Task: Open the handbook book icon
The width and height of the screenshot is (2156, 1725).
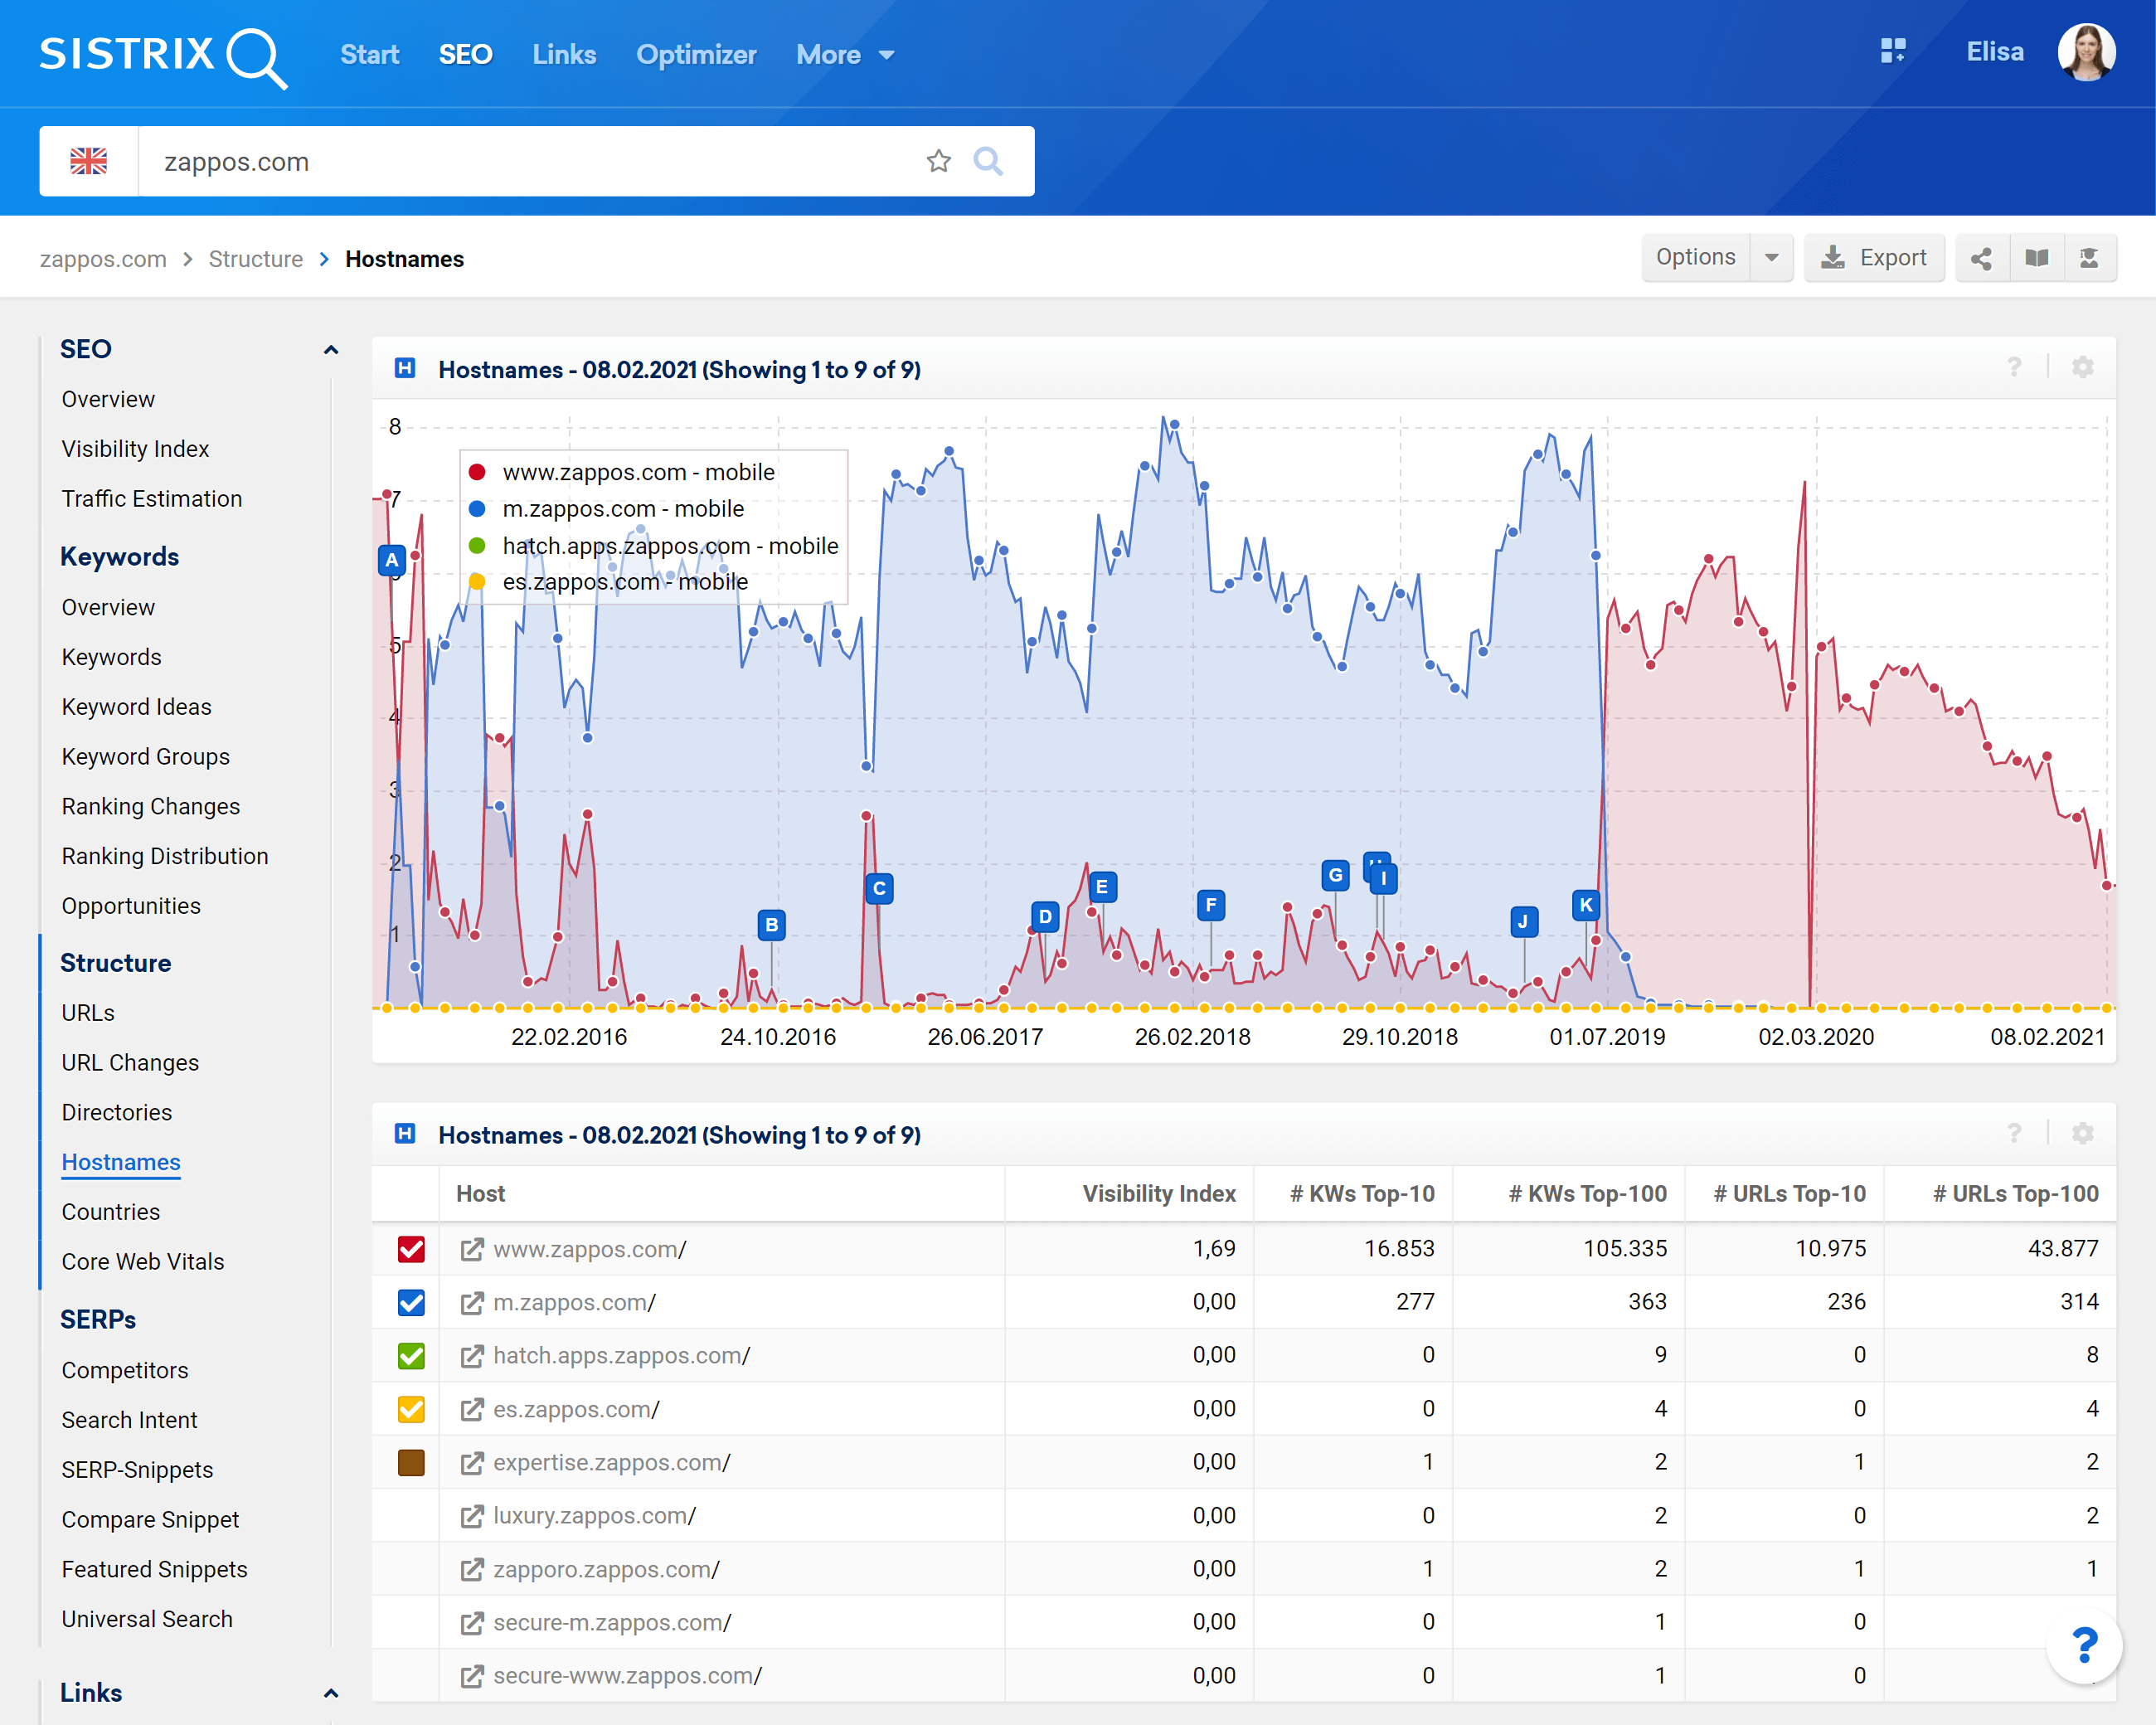Action: [x=2036, y=258]
